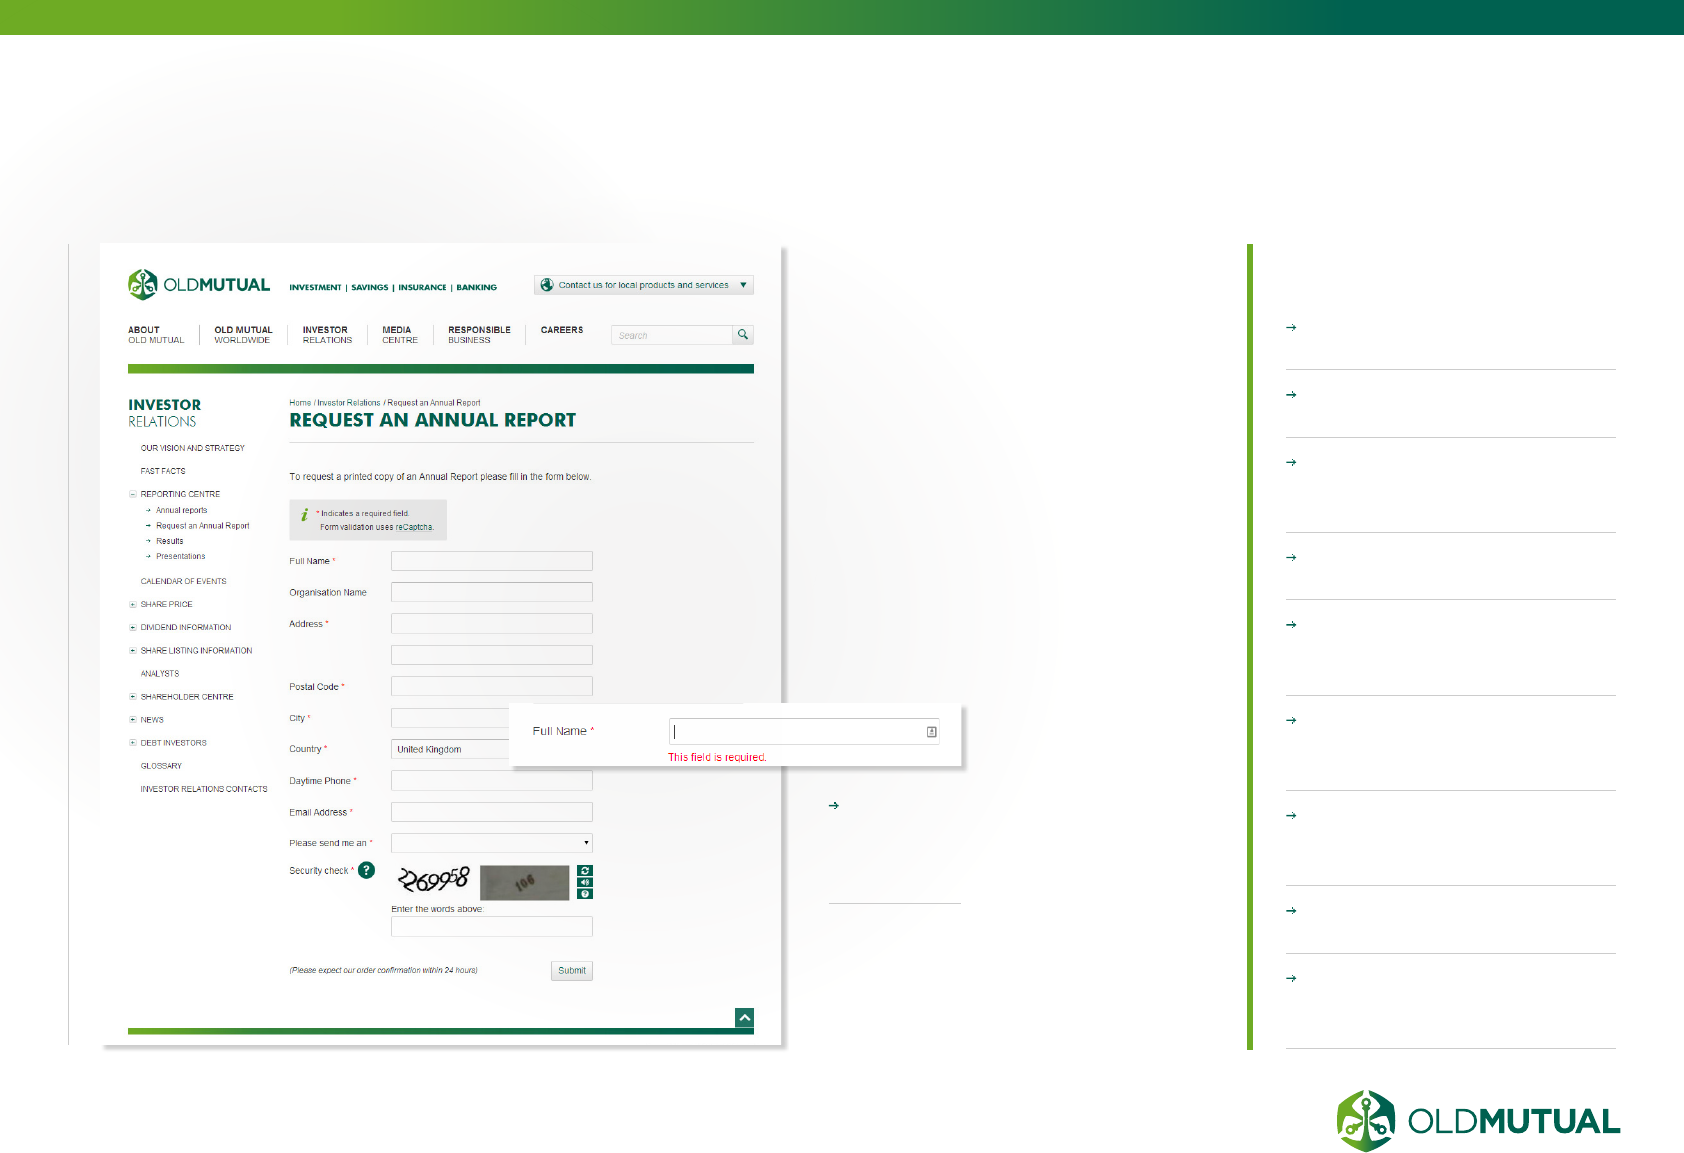1684x1153 pixels.
Task: Open the Please send me an dropdown
Action: tap(492, 843)
